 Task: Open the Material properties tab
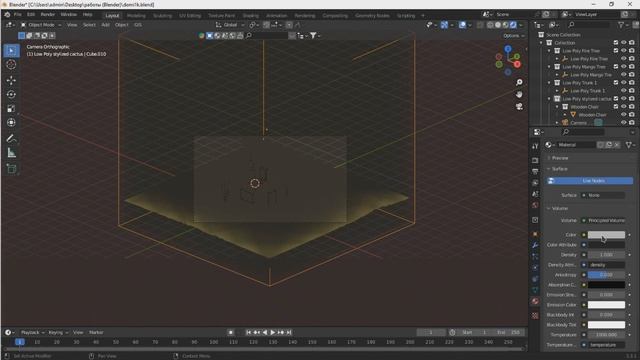click(535, 301)
